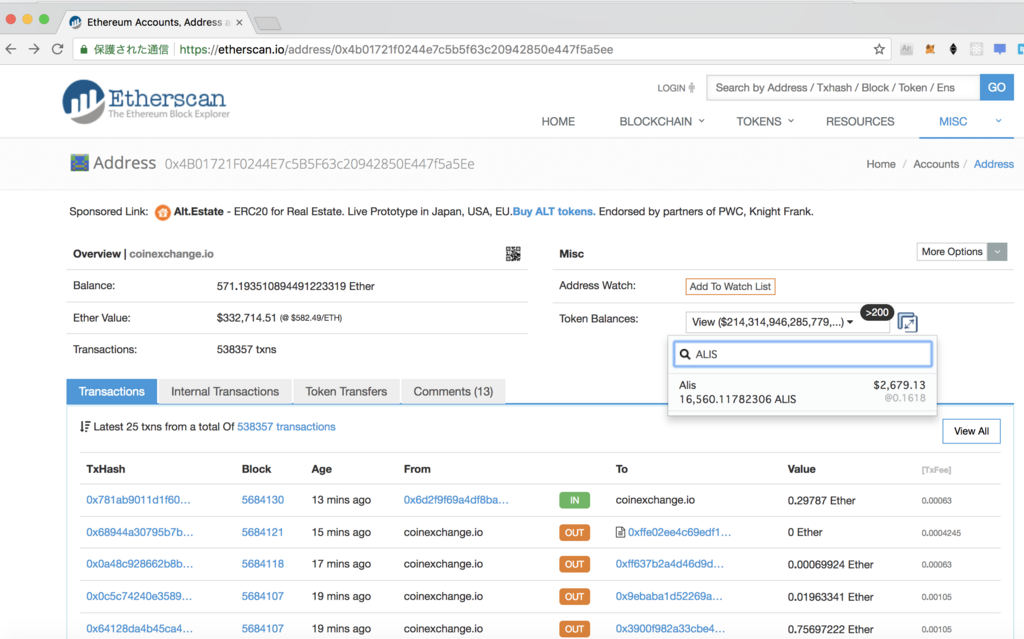Image resolution: width=1024 pixels, height=639 pixels.
Task: Click the Accounts breadcrumb link
Action: [936, 164]
